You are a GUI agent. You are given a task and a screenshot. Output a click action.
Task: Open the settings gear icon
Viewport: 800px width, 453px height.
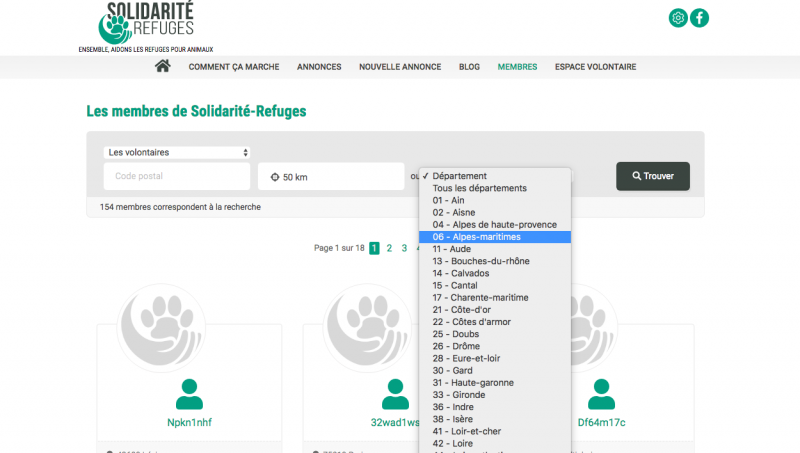pyautogui.click(x=678, y=18)
